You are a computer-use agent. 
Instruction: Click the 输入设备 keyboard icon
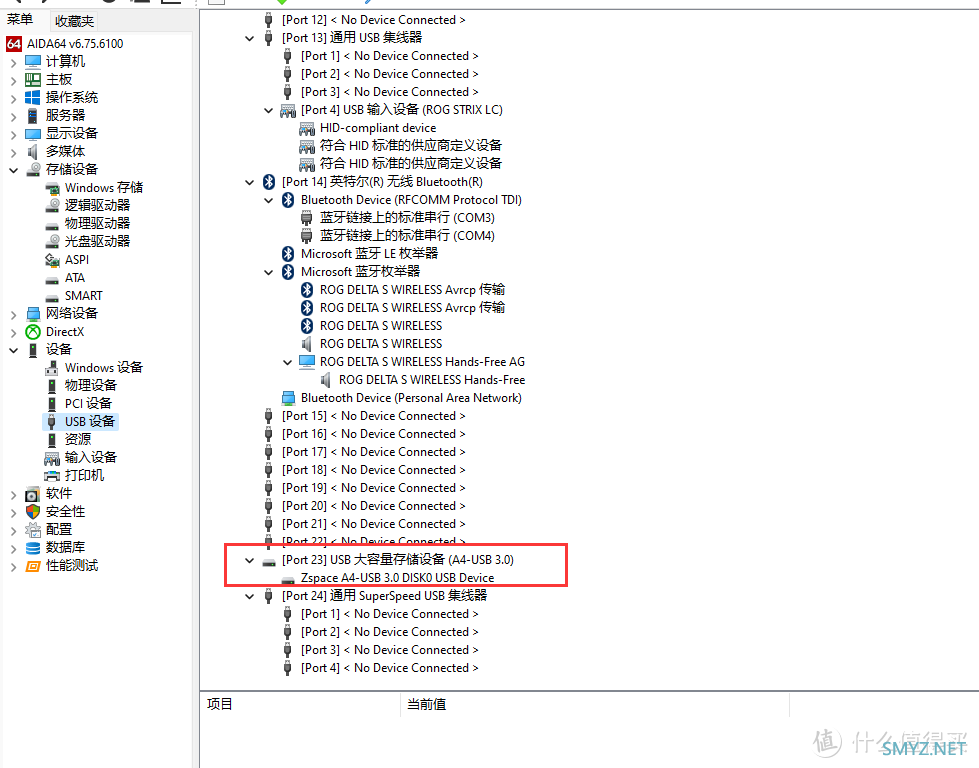pos(52,458)
